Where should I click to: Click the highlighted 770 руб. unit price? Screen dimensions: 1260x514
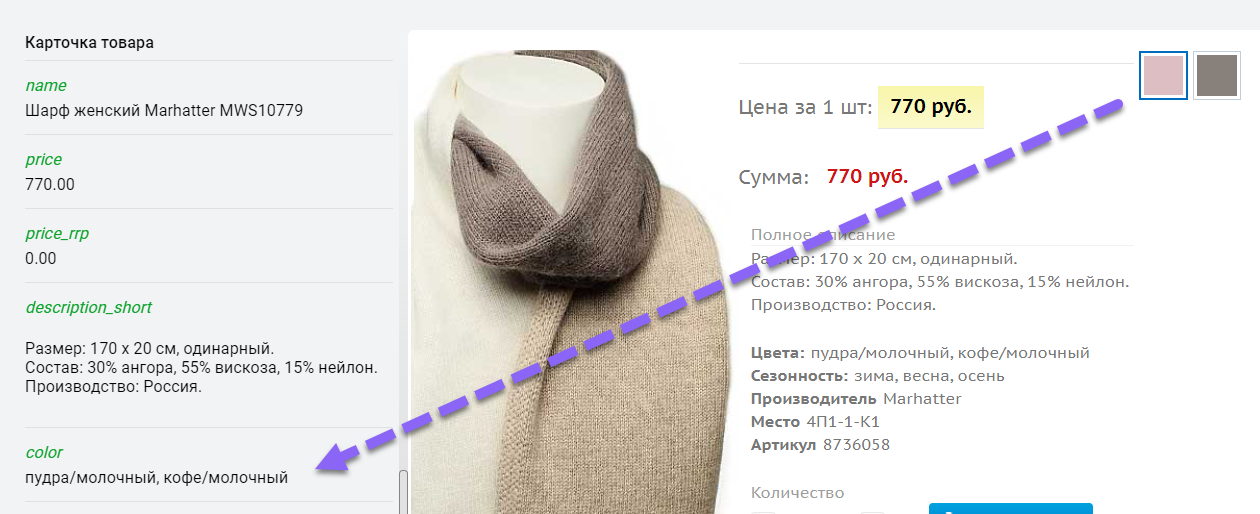pyautogui.click(x=931, y=107)
